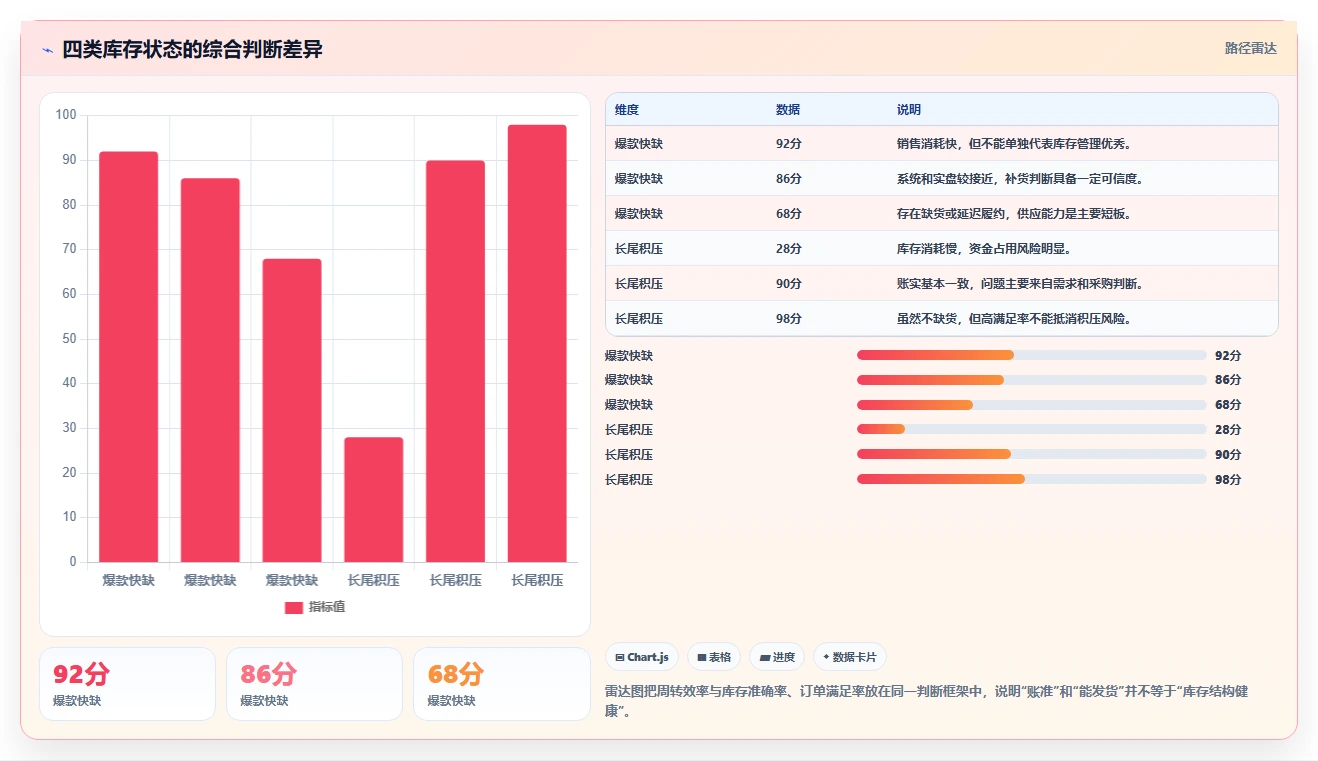Select the 进度 chip
The height and width of the screenshot is (761, 1318).
tap(778, 657)
